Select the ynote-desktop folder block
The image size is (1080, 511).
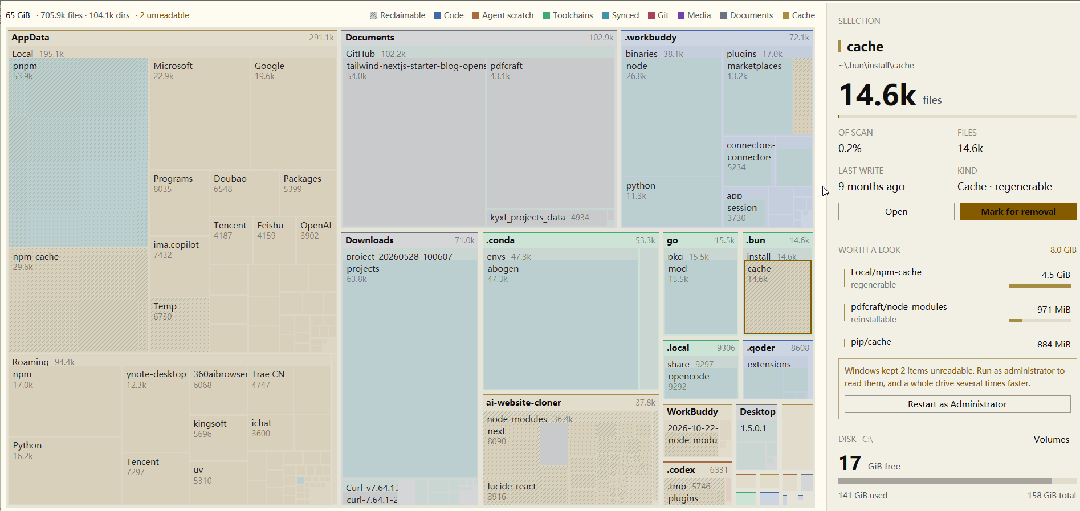click(x=156, y=409)
